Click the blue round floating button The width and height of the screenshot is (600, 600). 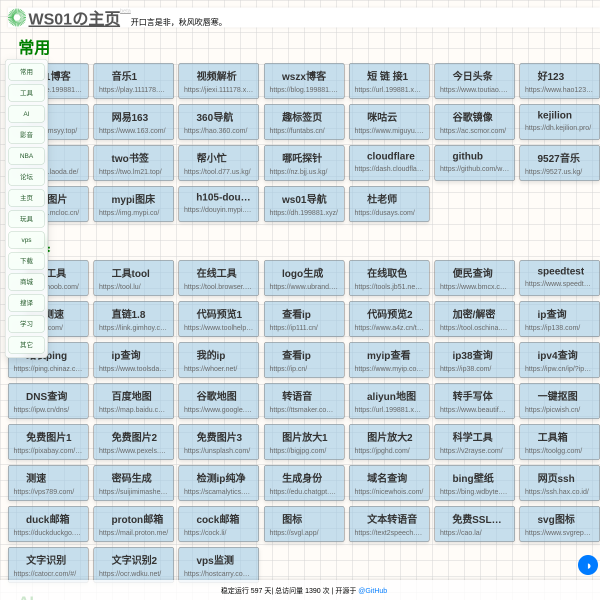click(588, 565)
